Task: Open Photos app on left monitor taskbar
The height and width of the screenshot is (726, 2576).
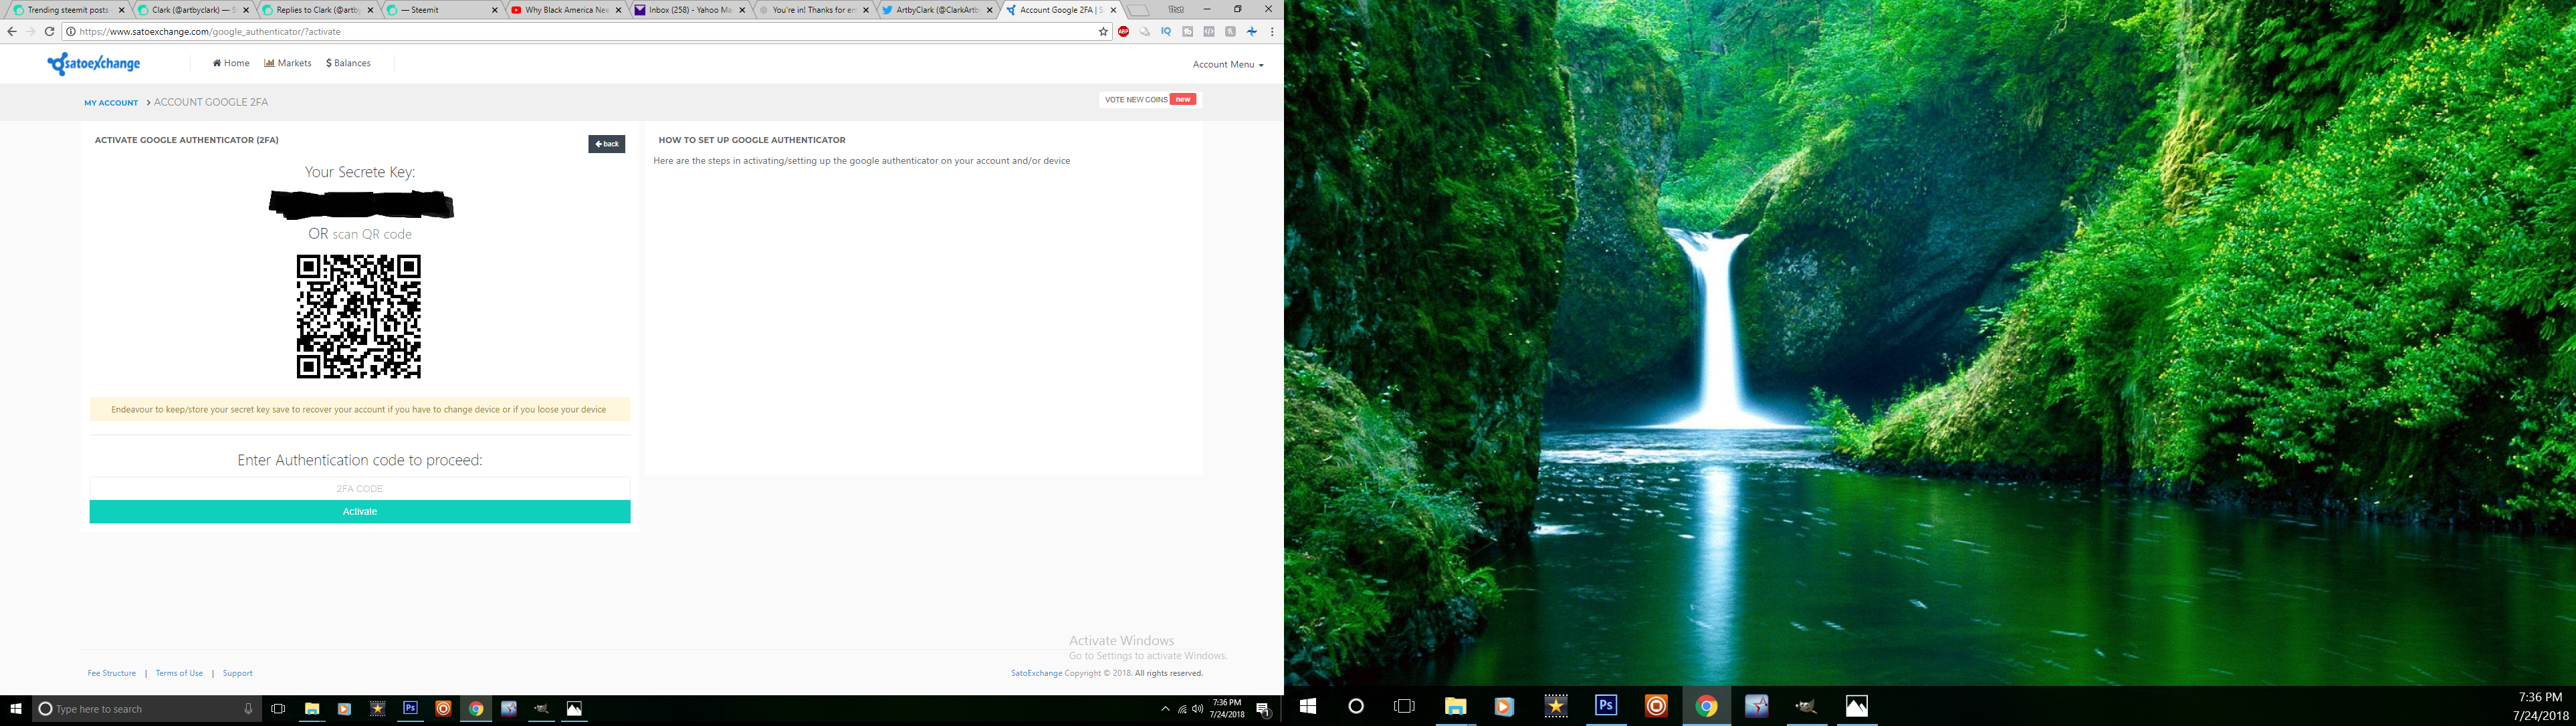Action: click(x=574, y=709)
